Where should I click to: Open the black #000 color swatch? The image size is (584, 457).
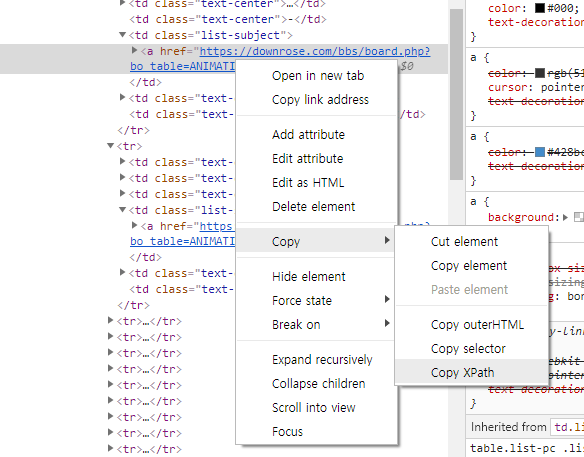coord(540,8)
